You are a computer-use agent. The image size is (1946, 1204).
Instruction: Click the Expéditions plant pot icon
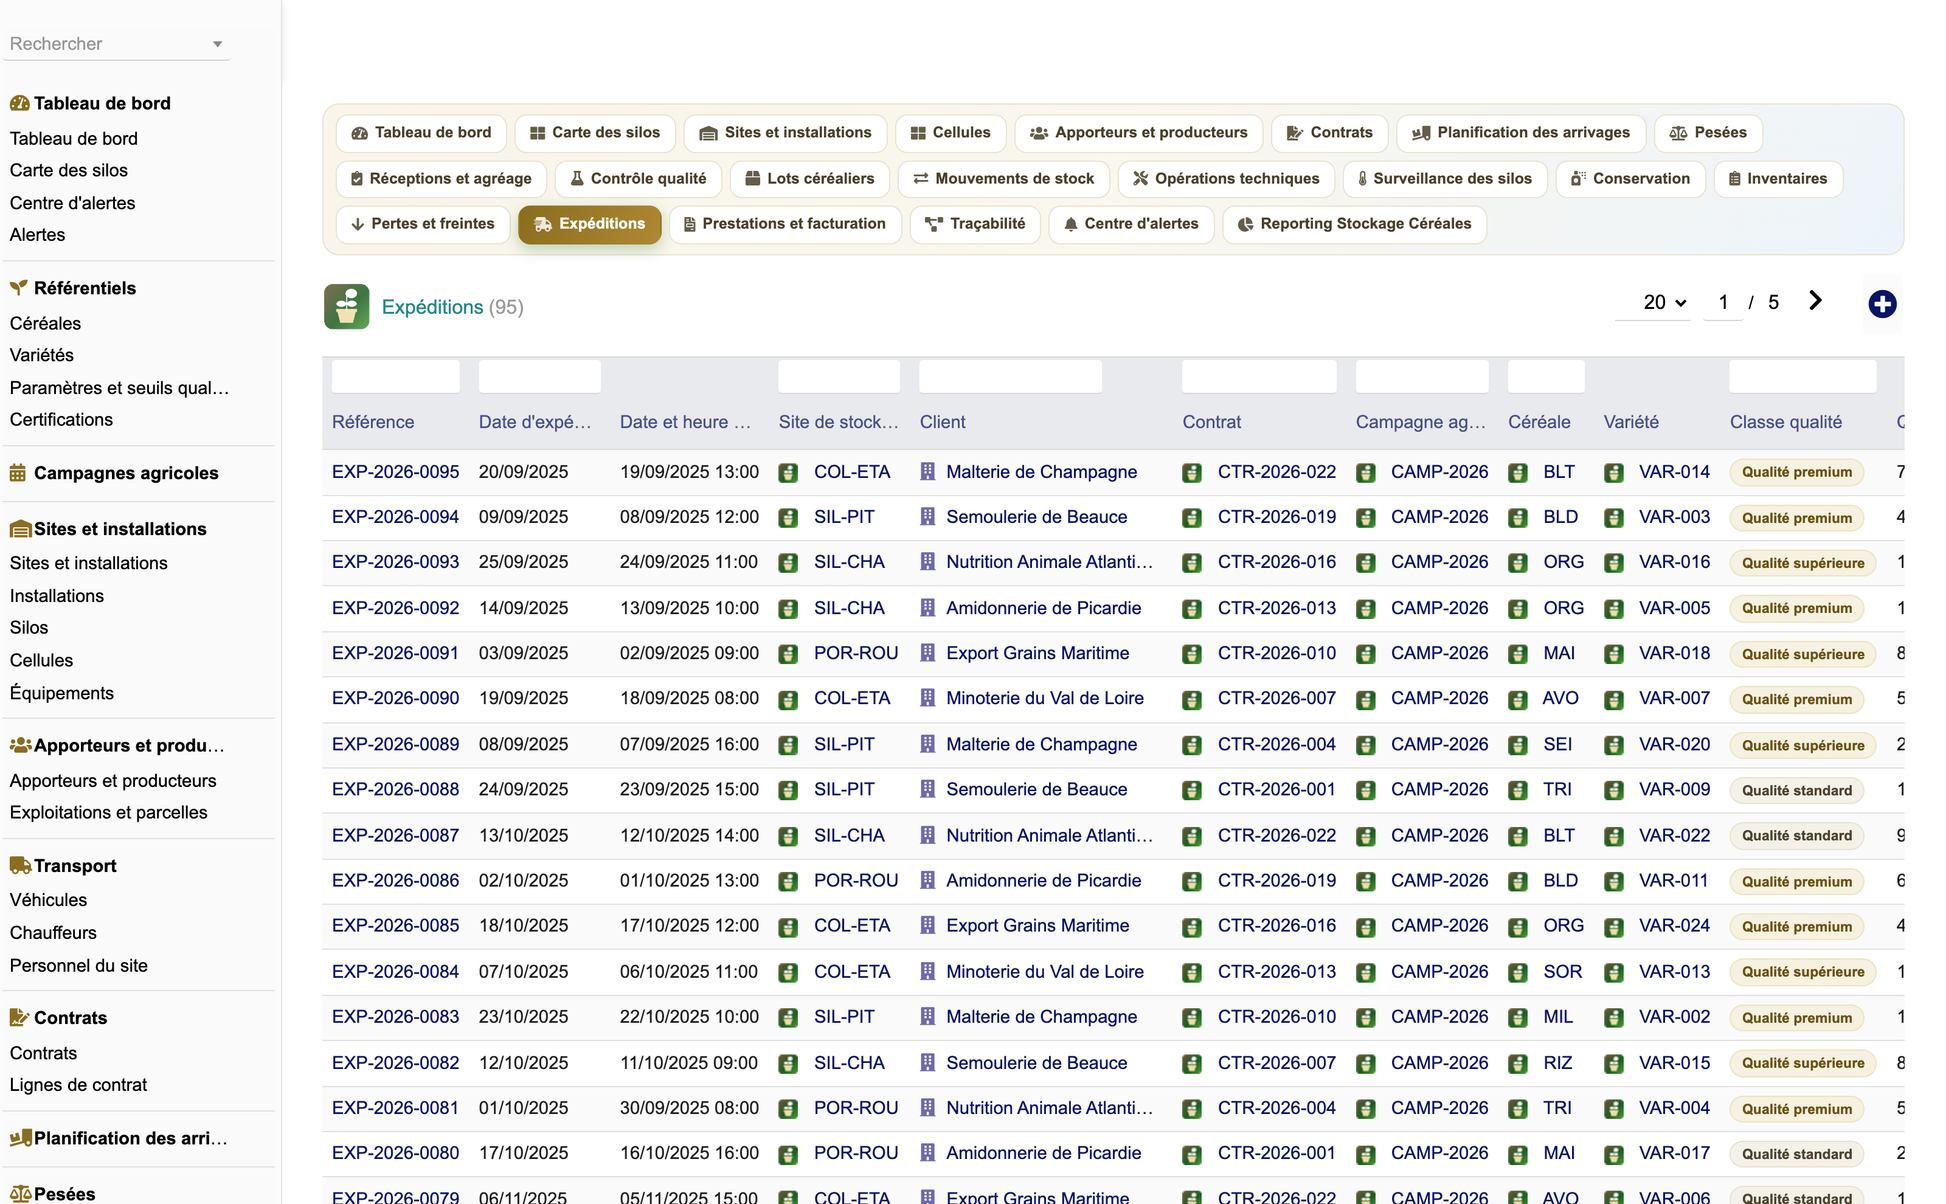(x=346, y=307)
